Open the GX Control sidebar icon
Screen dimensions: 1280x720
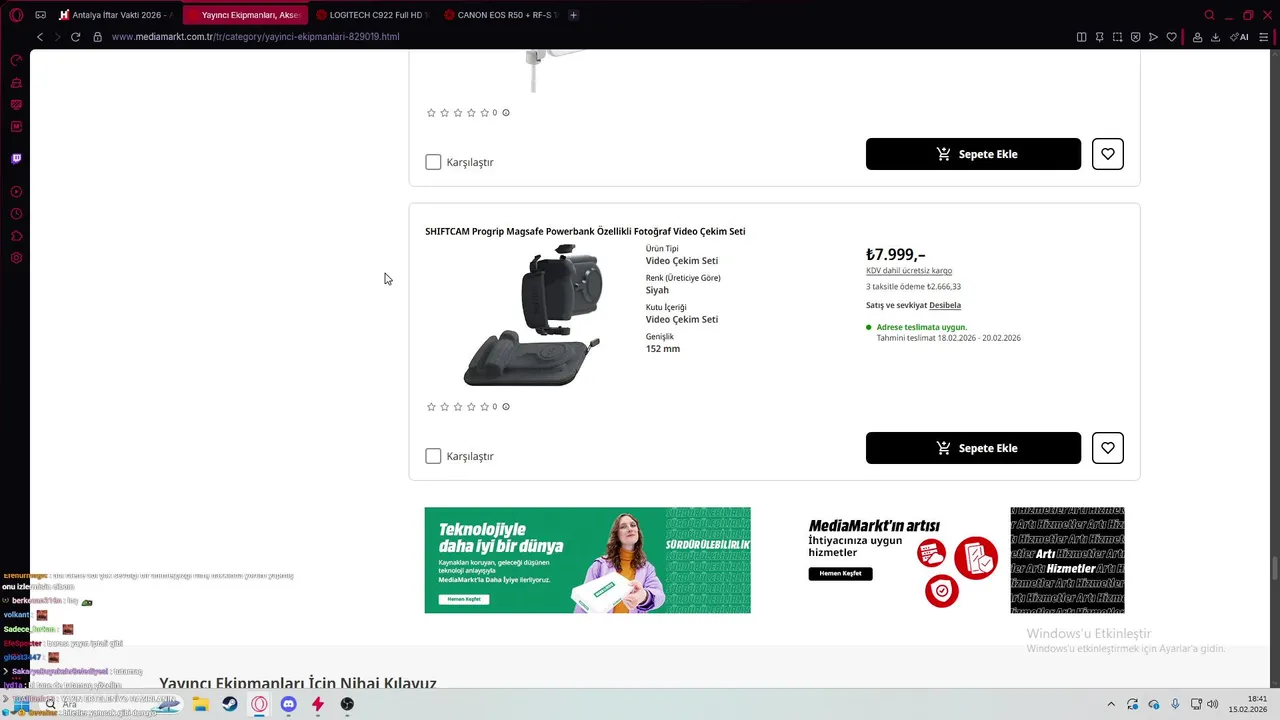[16, 60]
